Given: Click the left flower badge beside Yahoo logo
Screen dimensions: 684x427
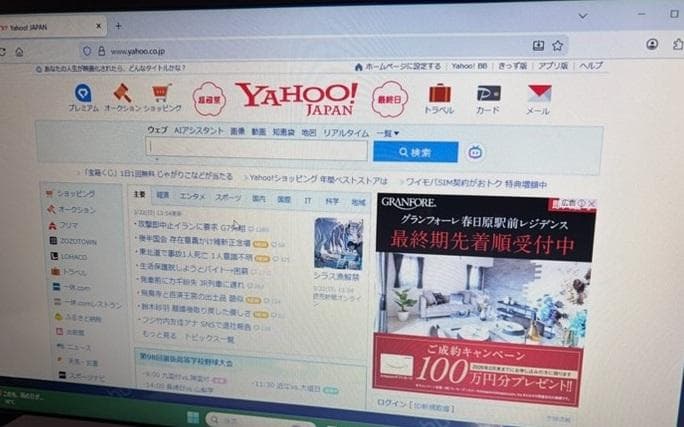Looking at the screenshot, I should pyautogui.click(x=209, y=99).
